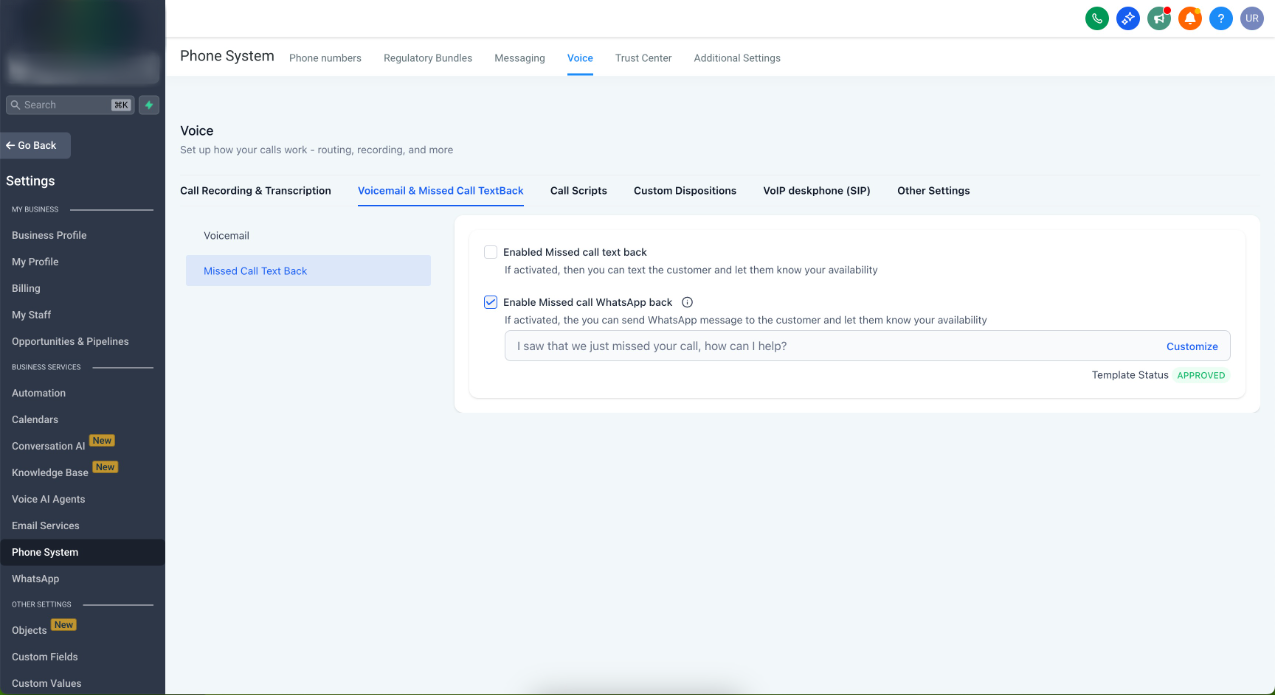The height and width of the screenshot is (695, 1275).
Task: Open the UR user avatar menu
Action: [1252, 18]
